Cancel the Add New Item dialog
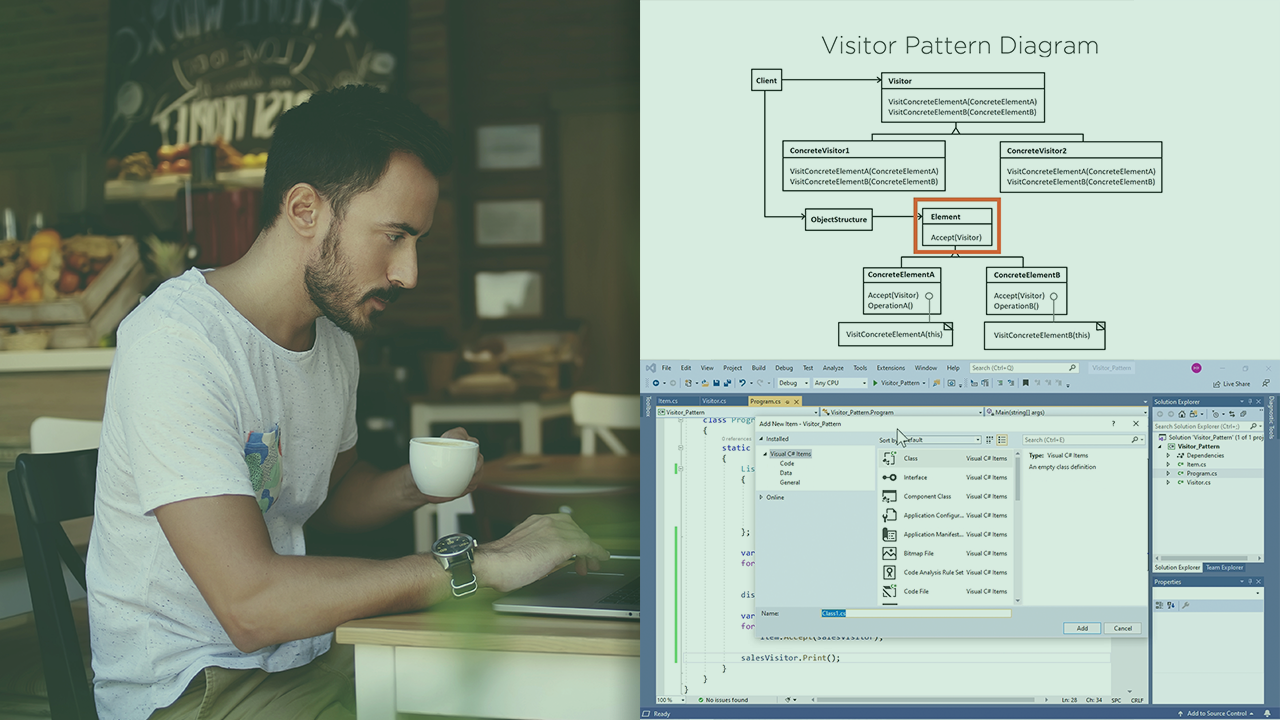This screenshot has width=1280, height=720. pyautogui.click(x=1123, y=628)
